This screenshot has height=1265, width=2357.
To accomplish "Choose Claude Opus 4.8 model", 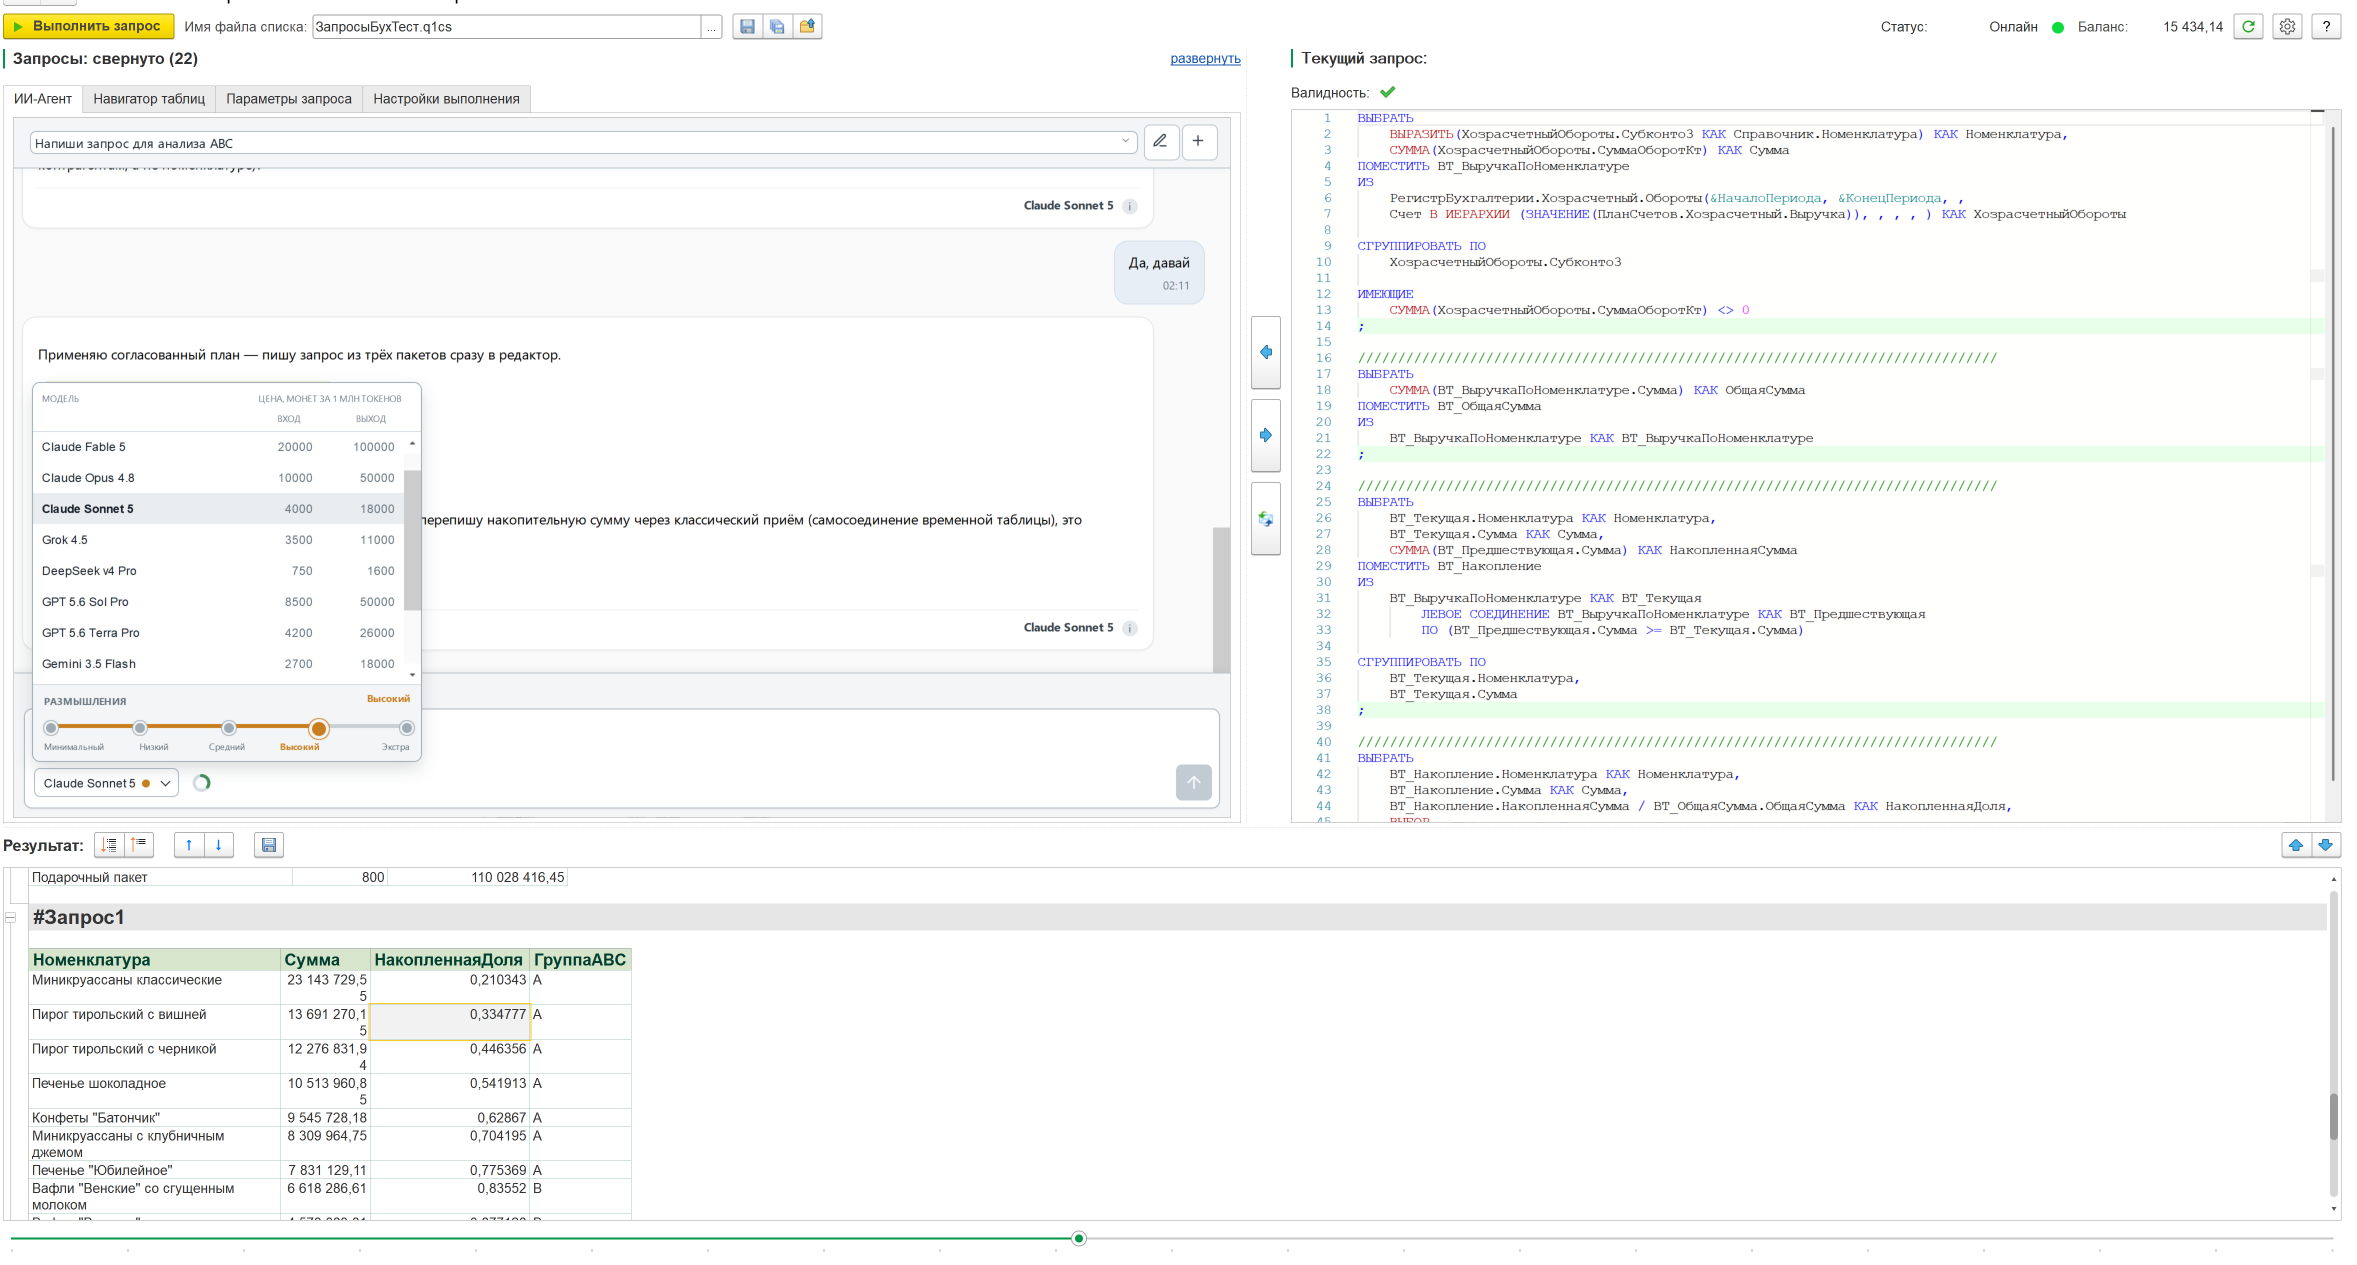I will (x=219, y=478).
